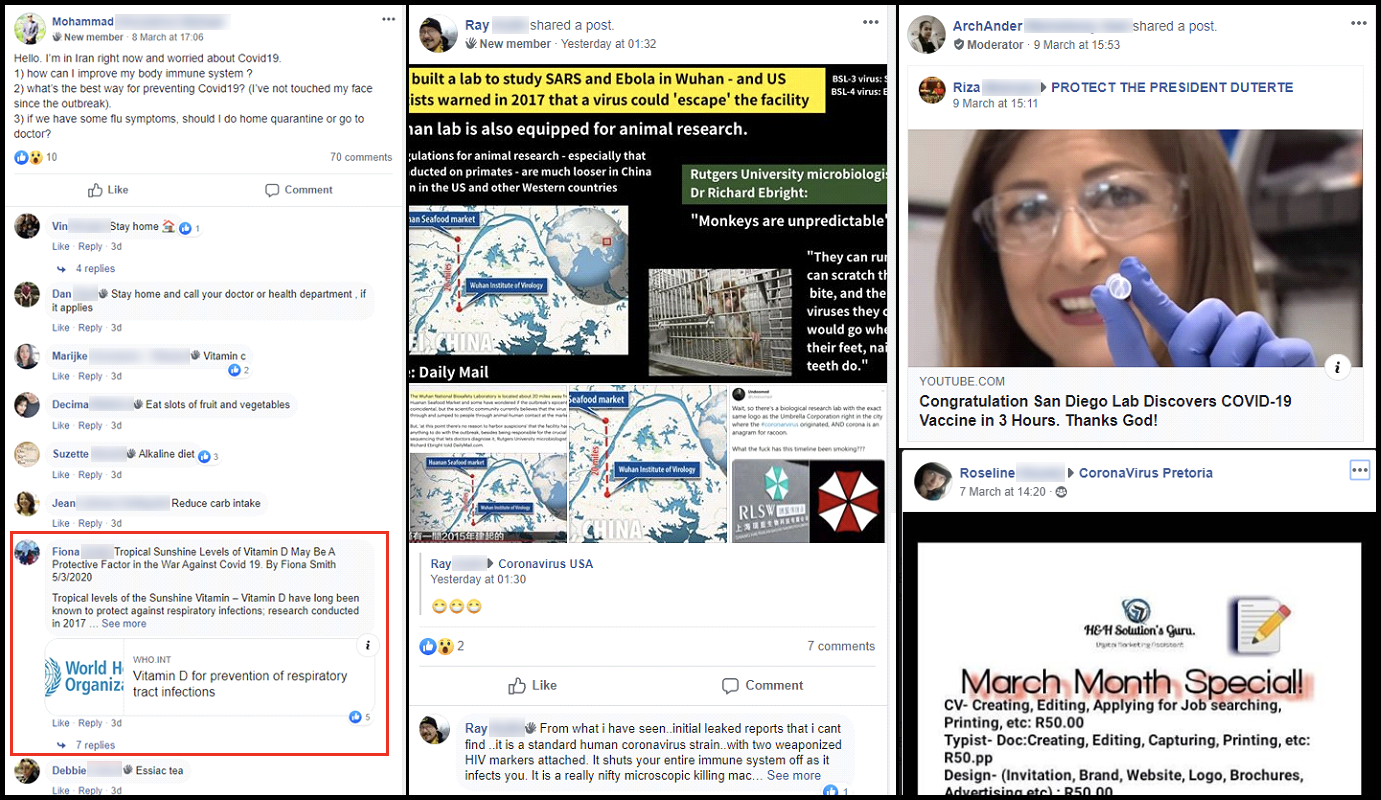1381x800 pixels.
Task: Open Mohammad's profile name link
Action: (x=140, y=21)
